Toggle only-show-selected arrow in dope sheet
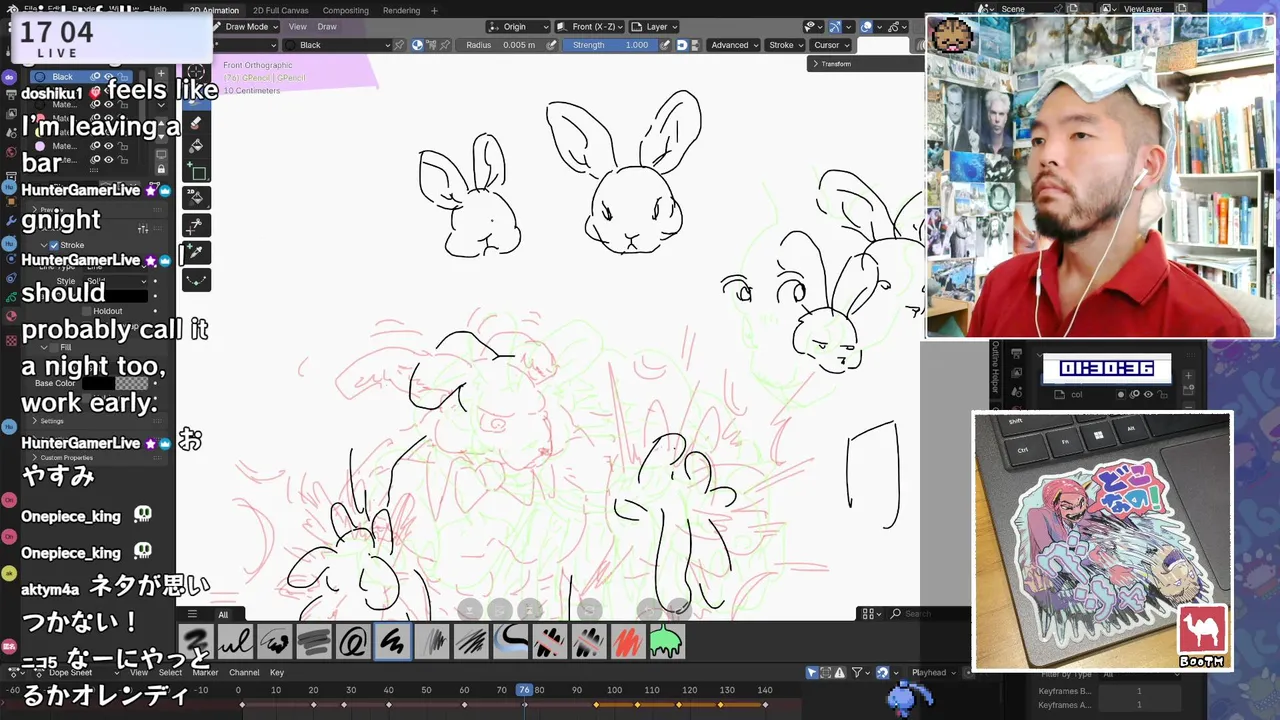 click(x=812, y=673)
